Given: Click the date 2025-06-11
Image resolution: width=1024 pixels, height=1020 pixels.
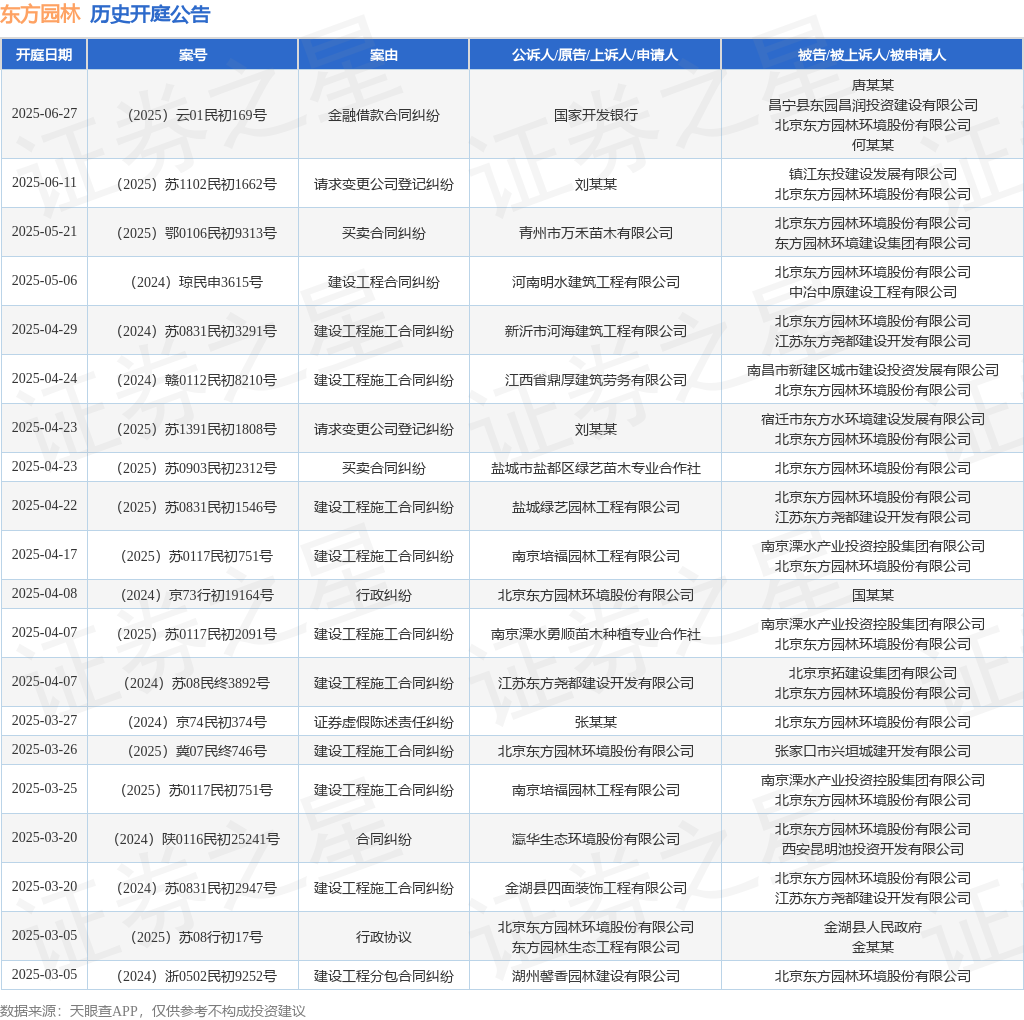Looking at the screenshot, I should [x=44, y=183].
